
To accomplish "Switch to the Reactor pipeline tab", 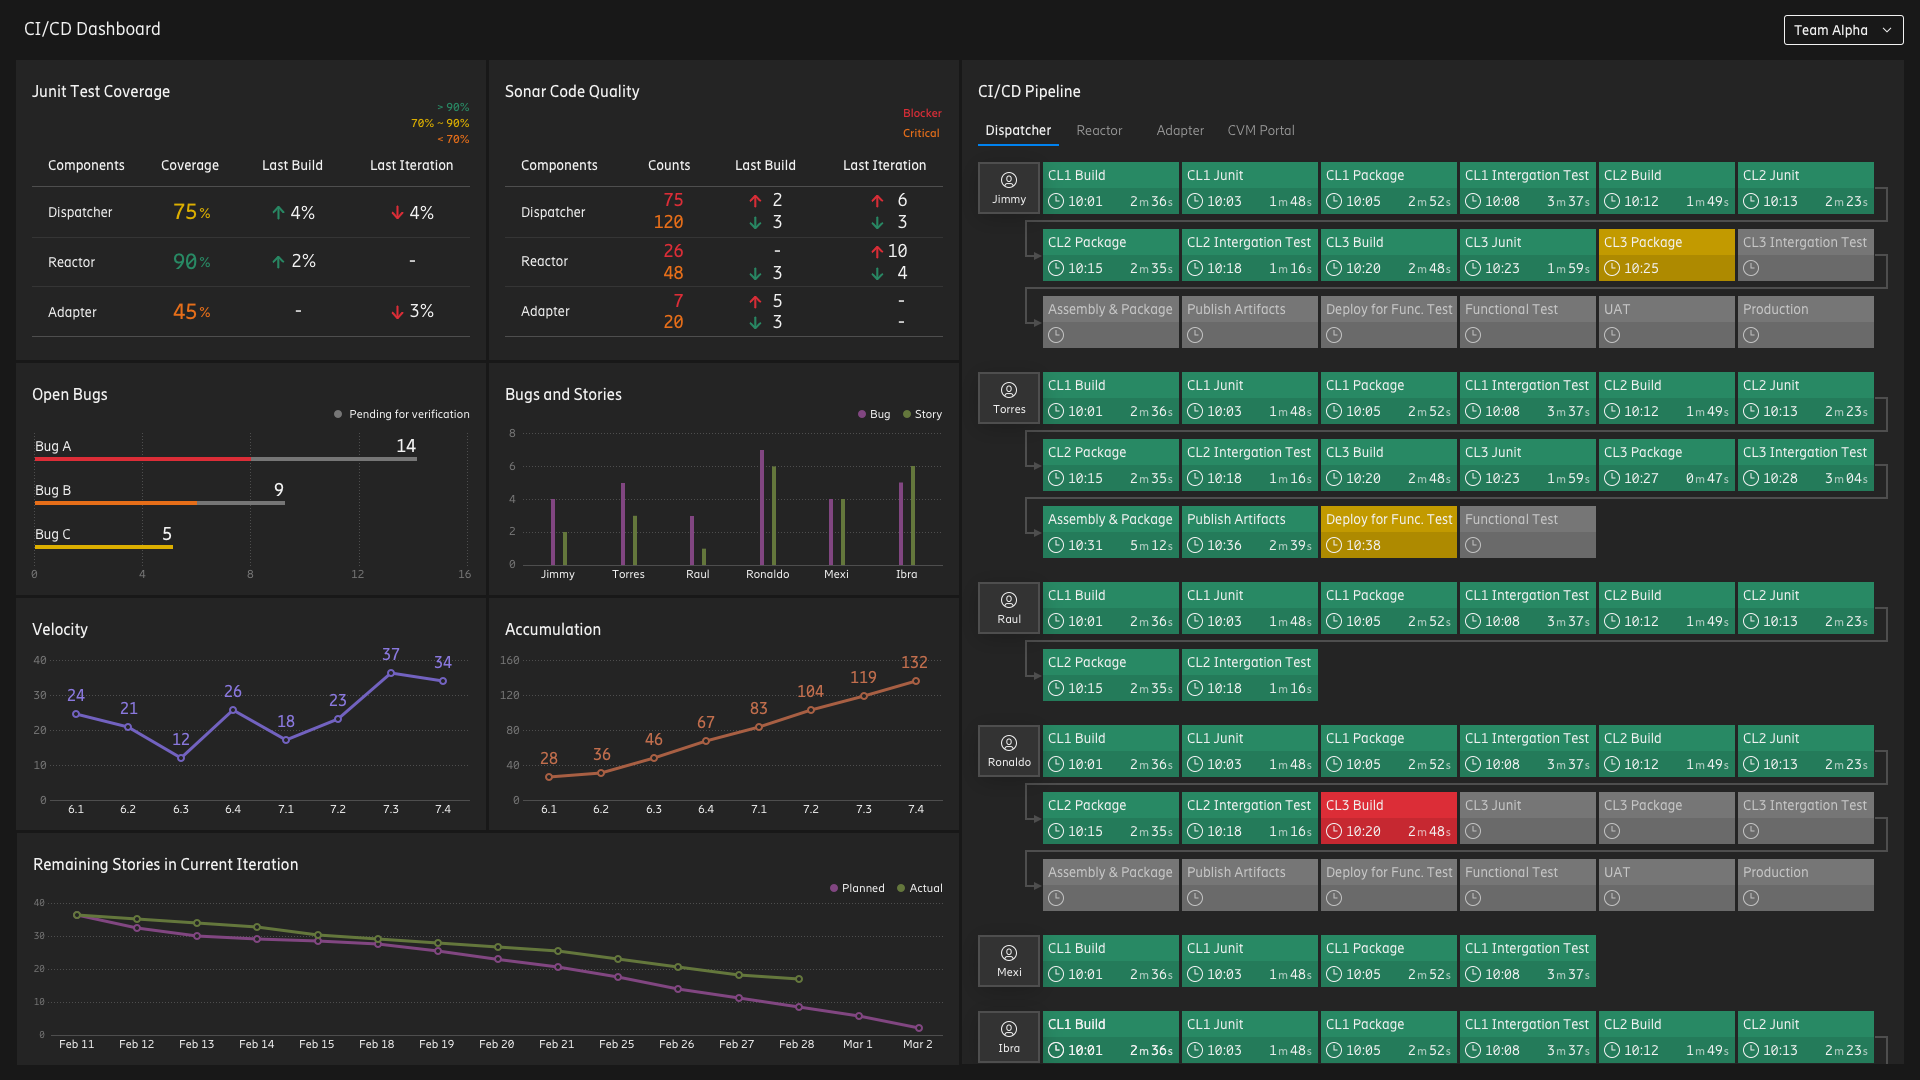I will point(1099,130).
